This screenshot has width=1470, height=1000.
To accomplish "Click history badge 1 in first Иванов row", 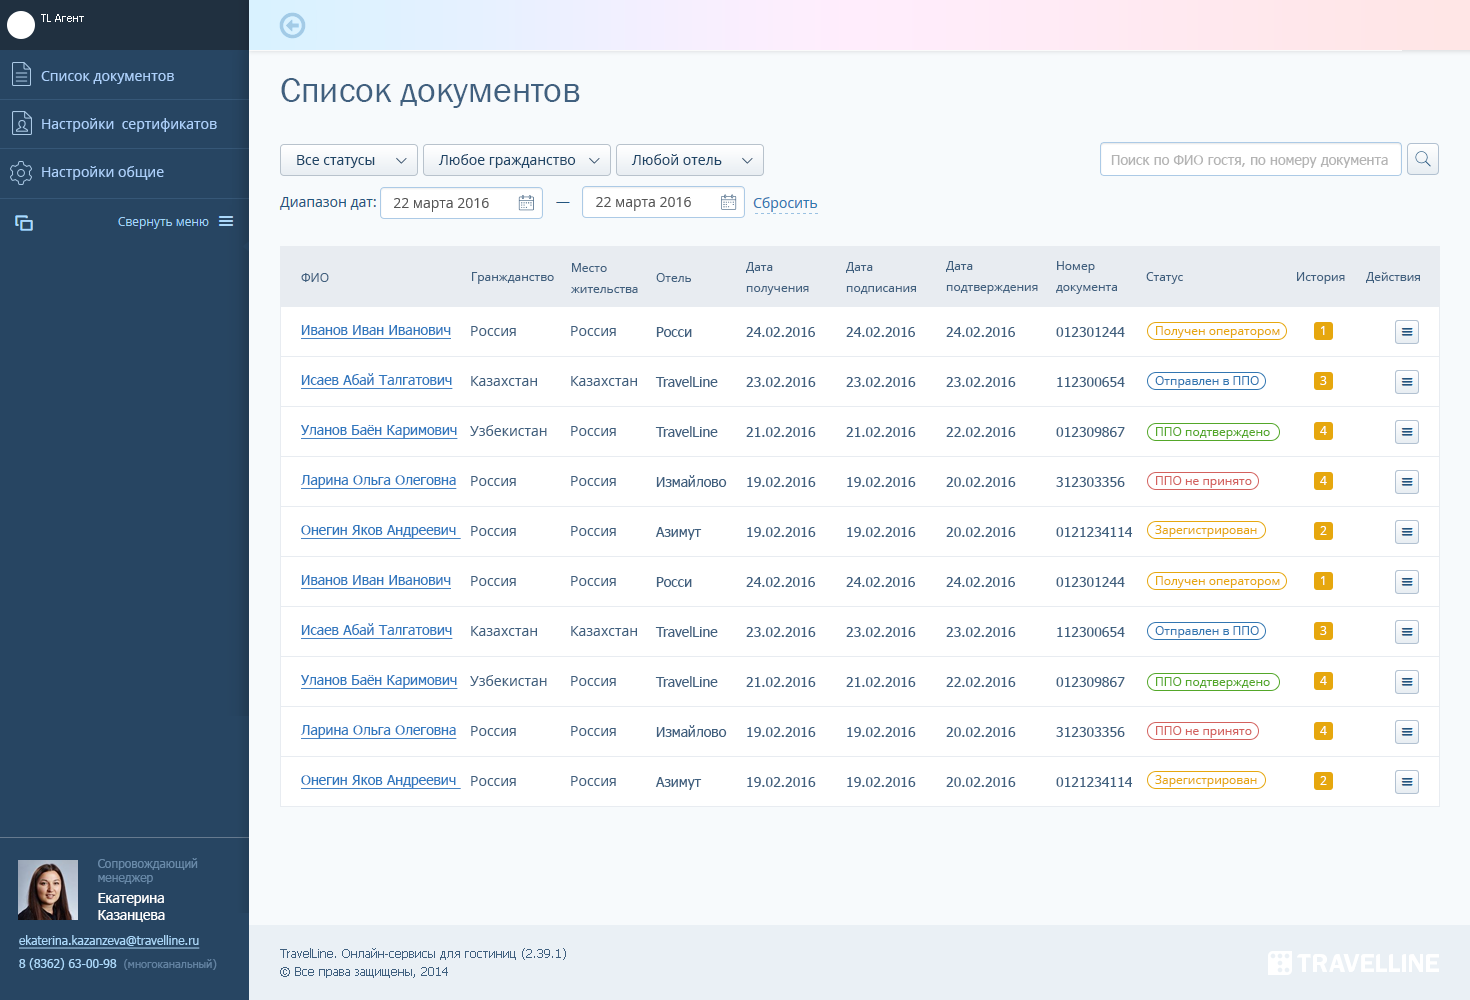I will [1323, 331].
